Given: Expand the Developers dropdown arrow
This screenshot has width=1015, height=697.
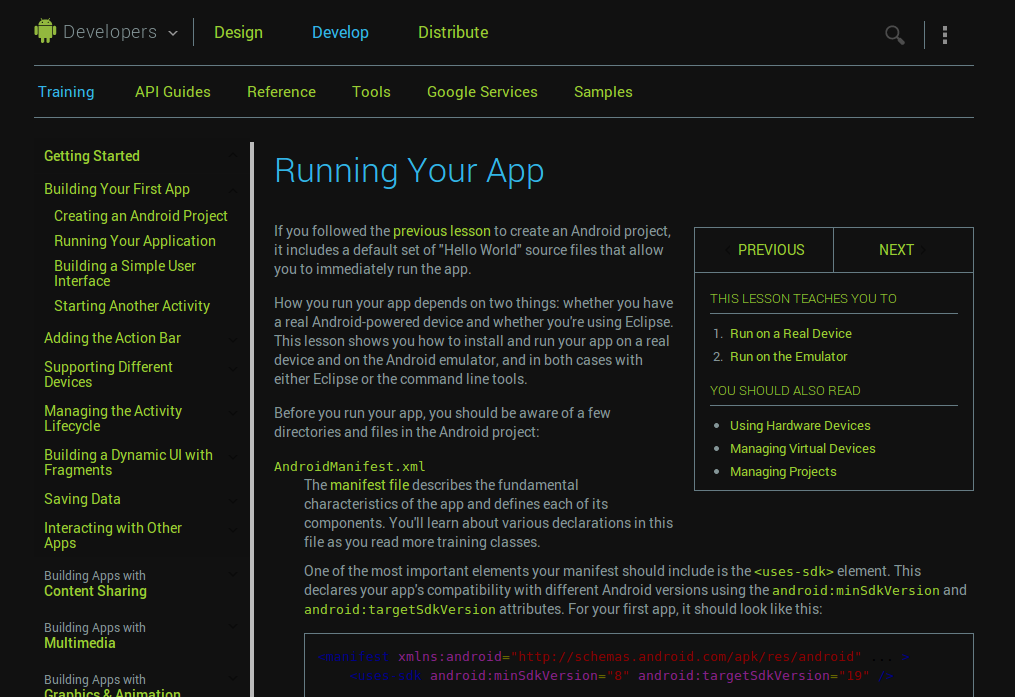Looking at the screenshot, I should tap(173, 33).
